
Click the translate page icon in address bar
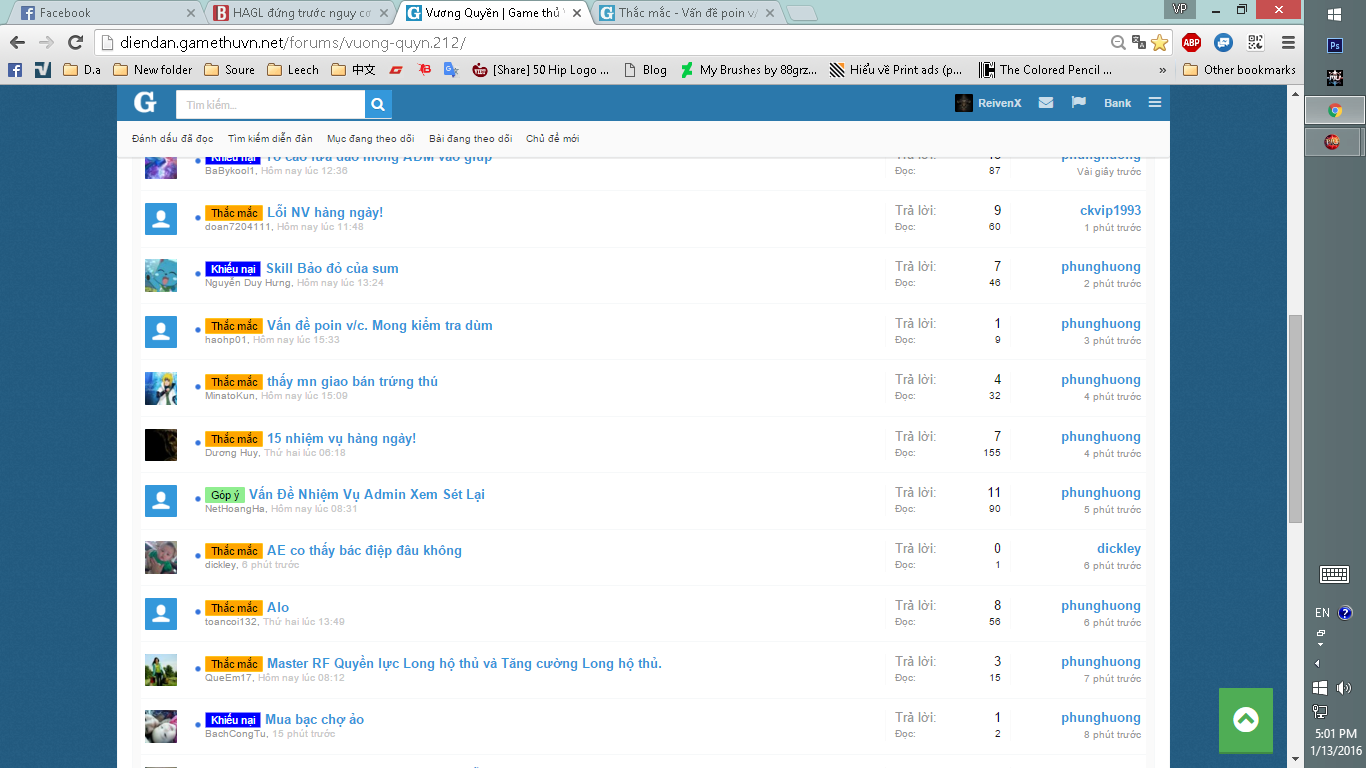pyautogui.click(x=1139, y=42)
